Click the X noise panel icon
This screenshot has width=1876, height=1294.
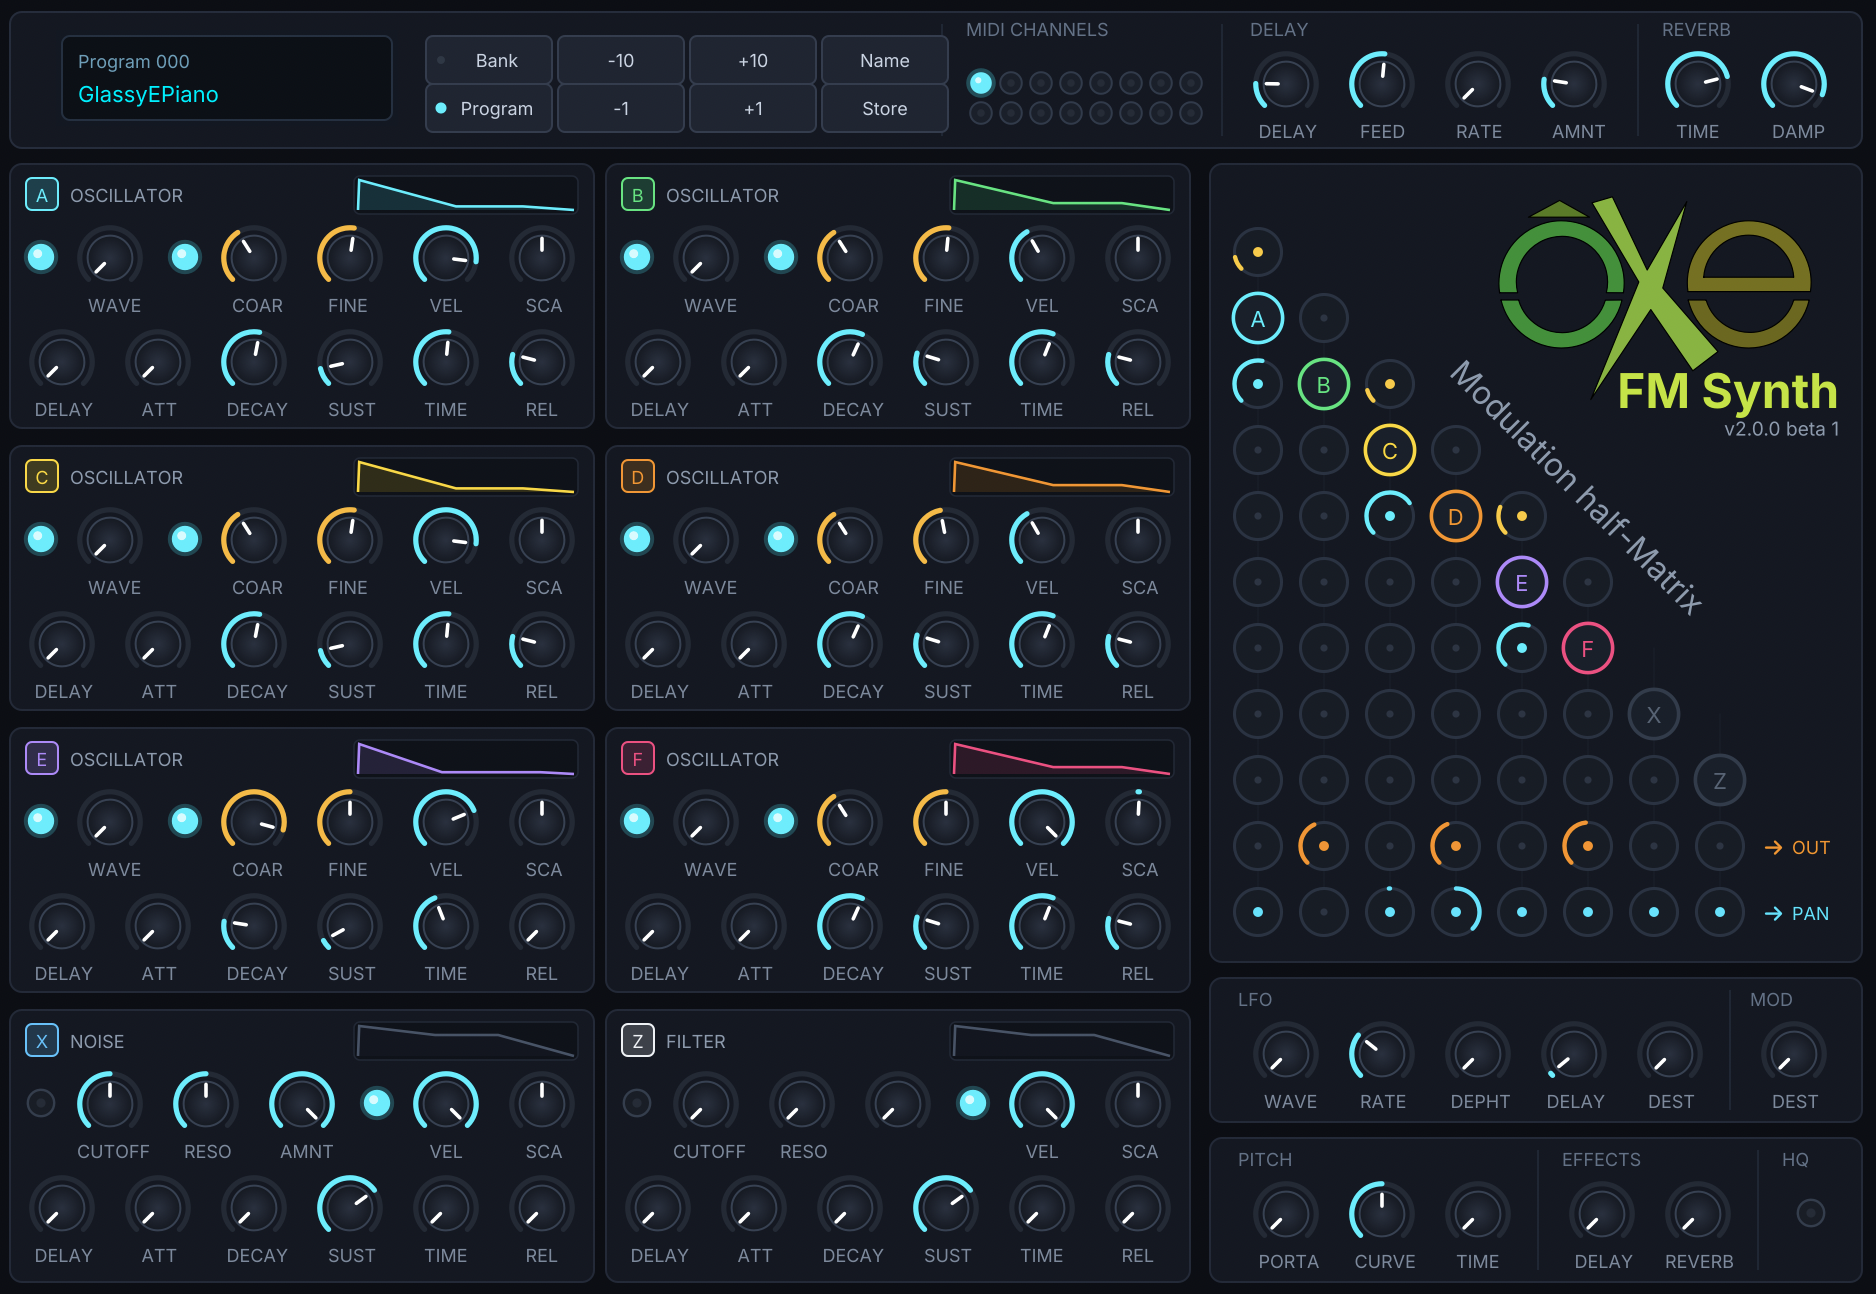(x=41, y=1041)
